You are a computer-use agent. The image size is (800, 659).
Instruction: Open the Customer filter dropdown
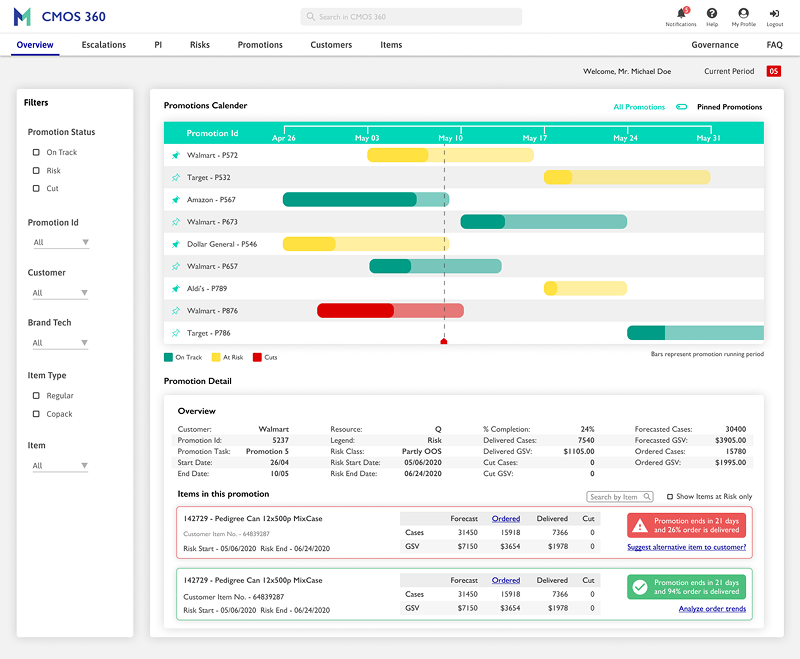[x=60, y=293]
